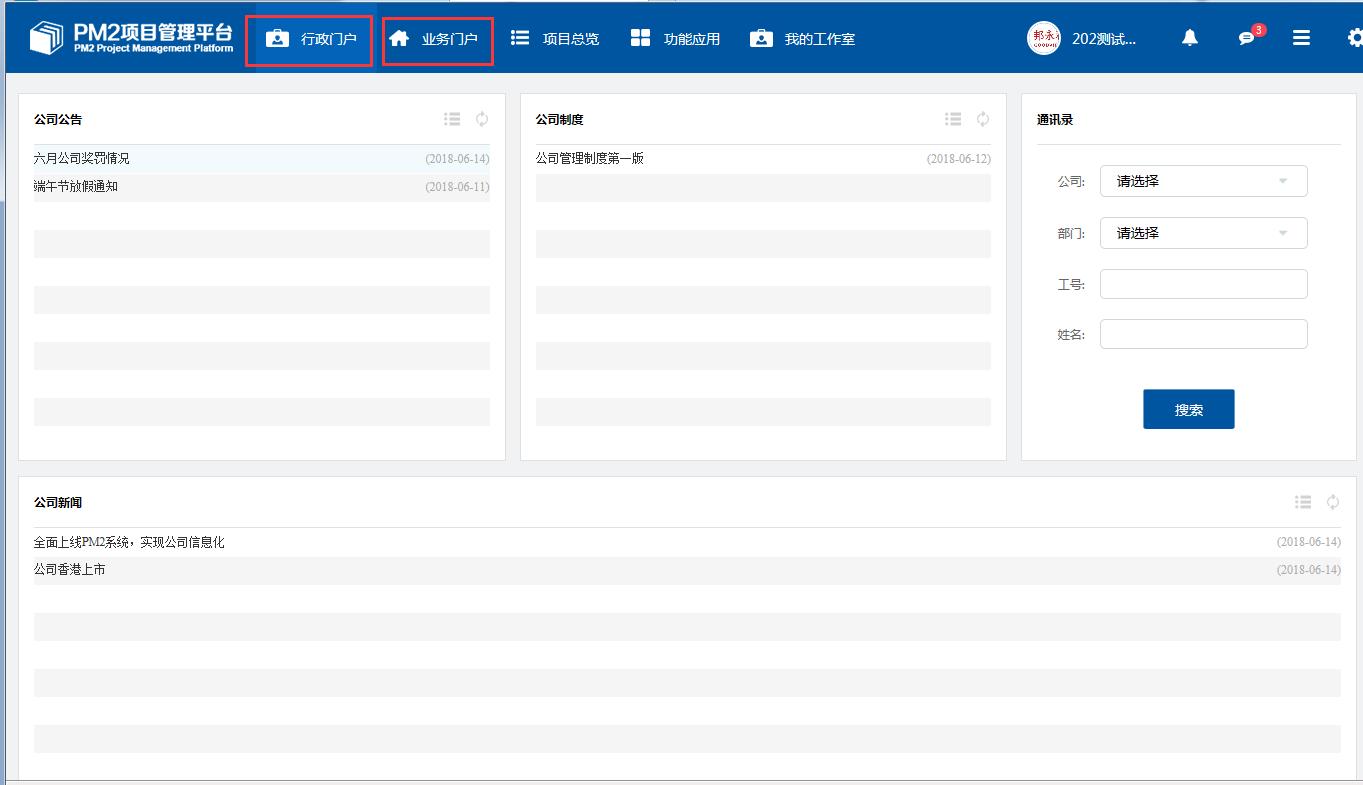Switch to the 业务门户 tab
This screenshot has width=1363, height=785.
(437, 40)
